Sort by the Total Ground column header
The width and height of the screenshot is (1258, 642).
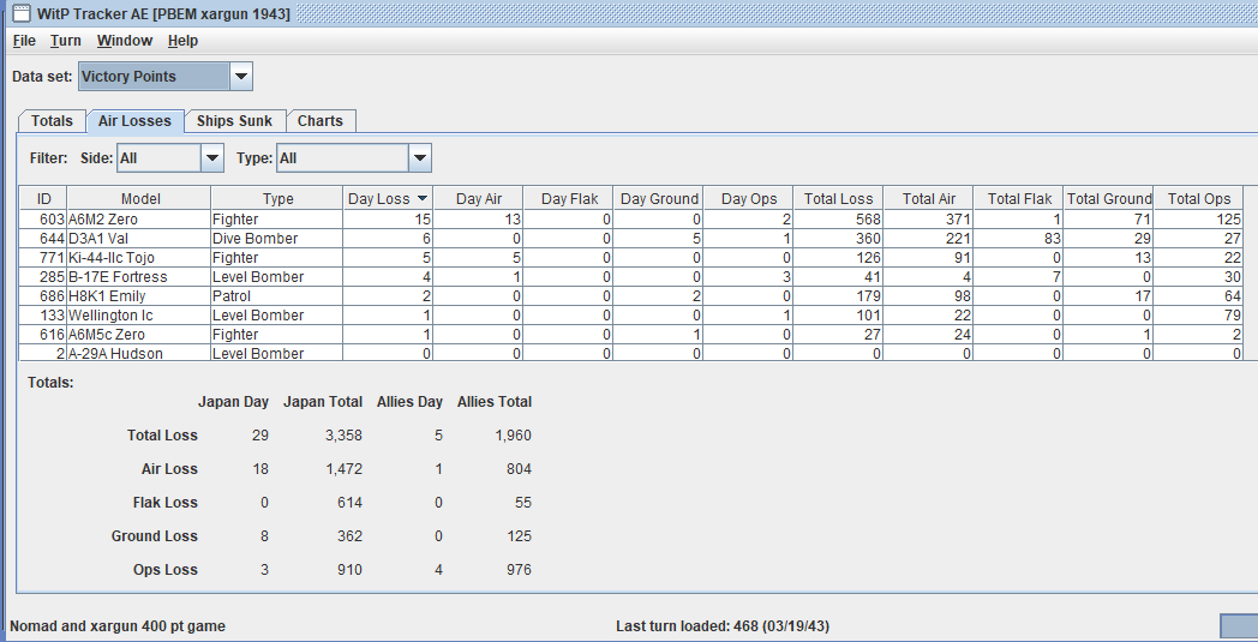point(1108,198)
